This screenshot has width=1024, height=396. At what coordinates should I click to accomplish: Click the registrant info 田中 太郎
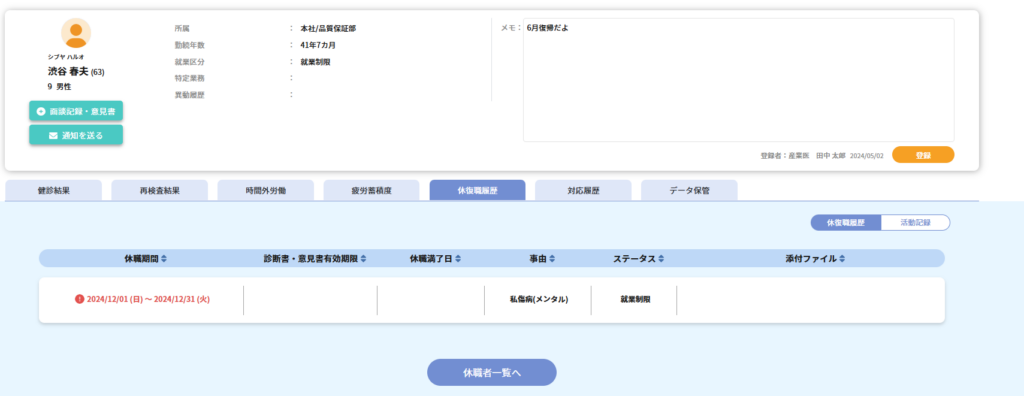831,156
